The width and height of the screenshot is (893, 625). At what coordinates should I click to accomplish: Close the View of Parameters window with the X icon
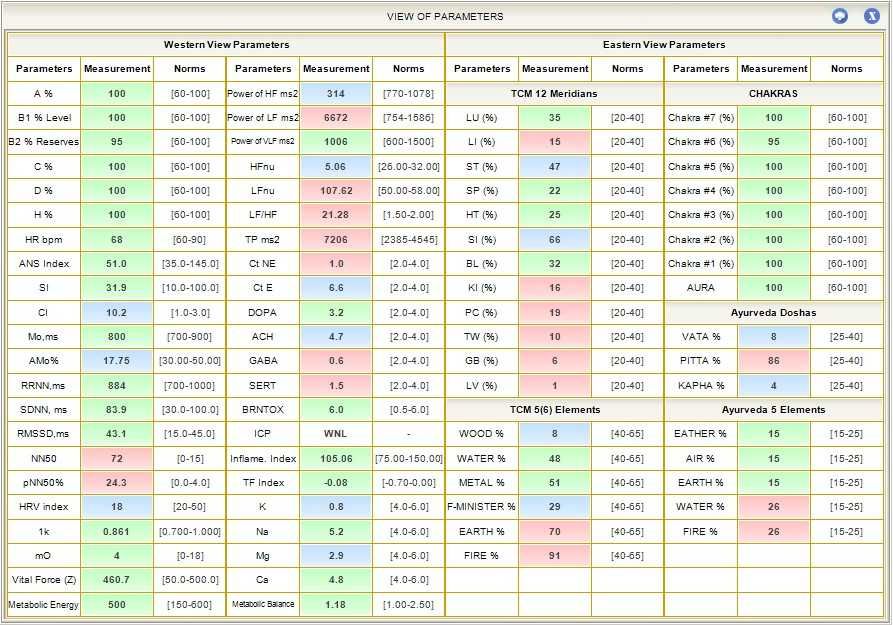(871, 16)
